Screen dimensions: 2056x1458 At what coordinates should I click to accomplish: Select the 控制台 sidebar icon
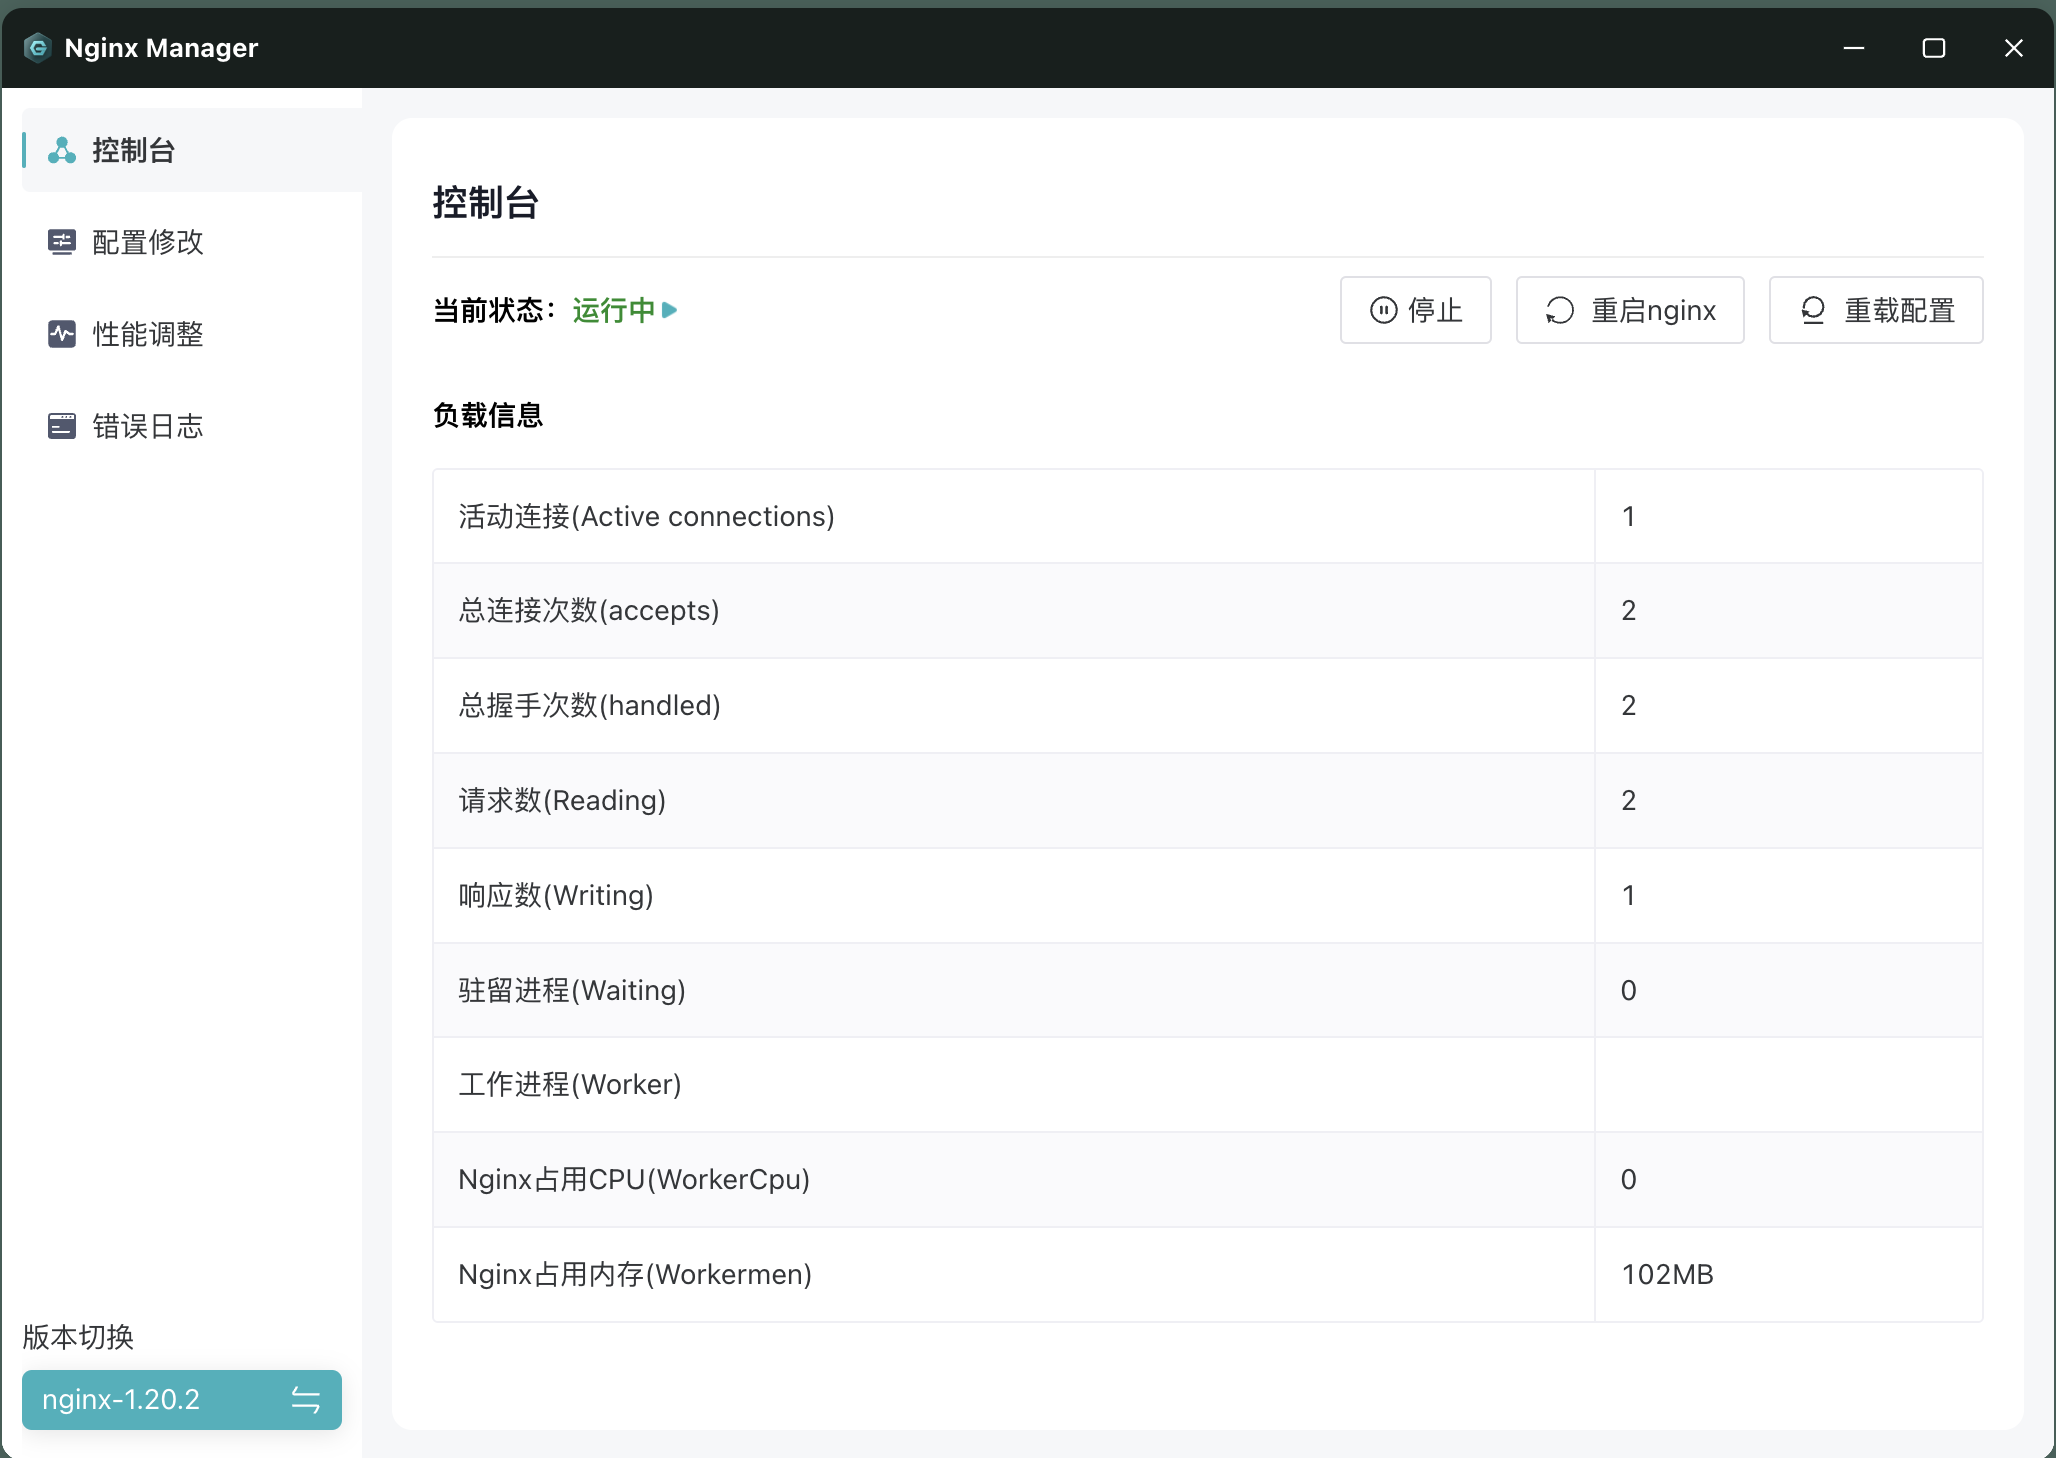61,151
